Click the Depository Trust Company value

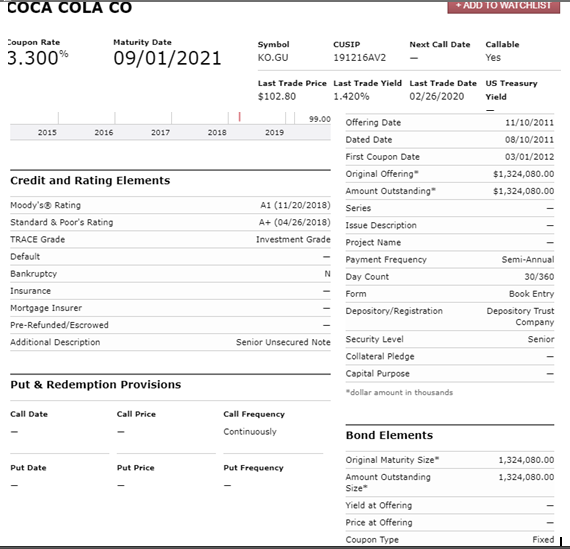521,316
